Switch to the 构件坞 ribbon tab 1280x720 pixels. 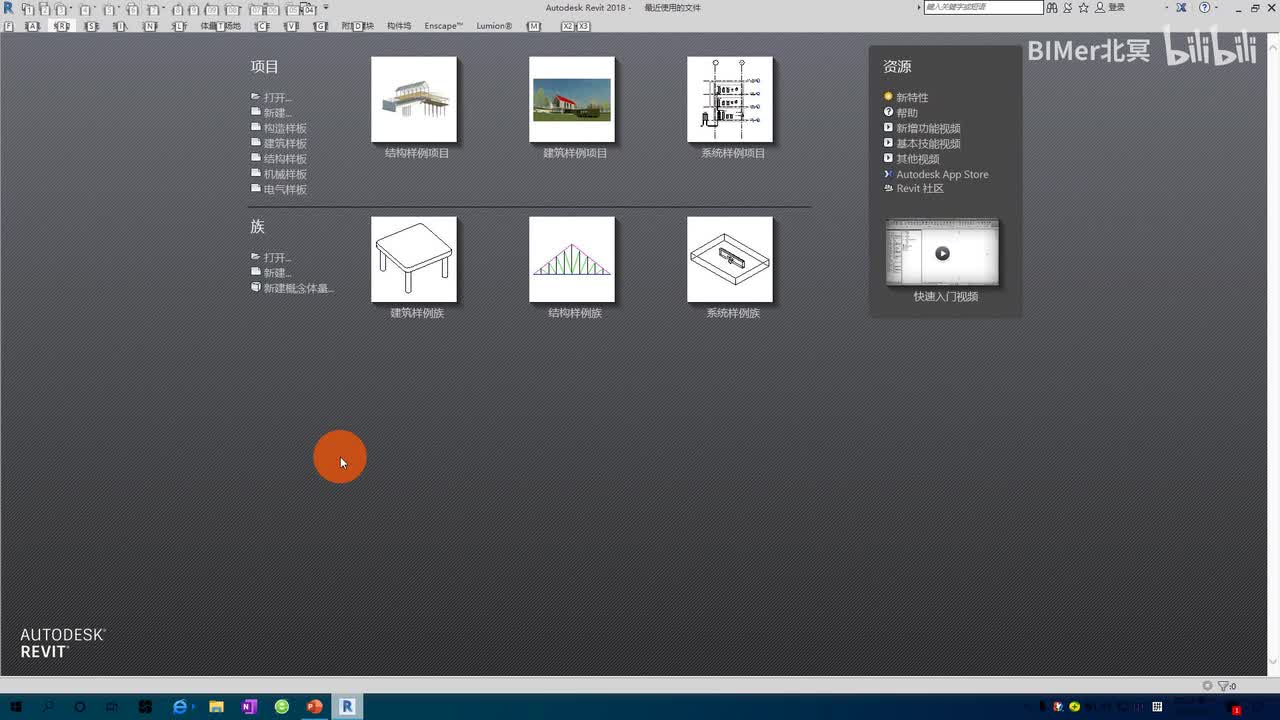tap(399, 26)
